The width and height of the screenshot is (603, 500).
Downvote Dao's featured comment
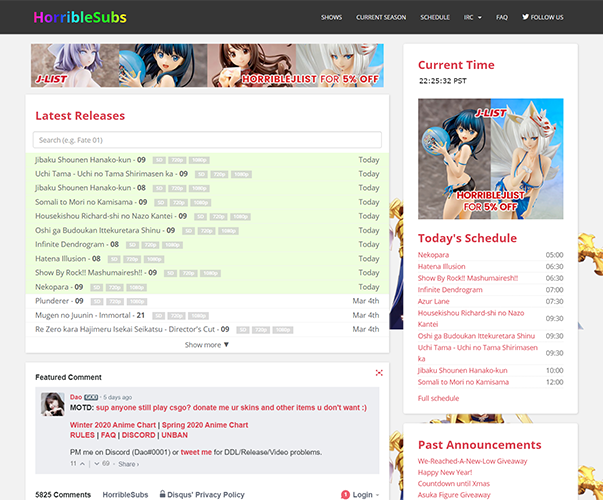click(x=97, y=464)
